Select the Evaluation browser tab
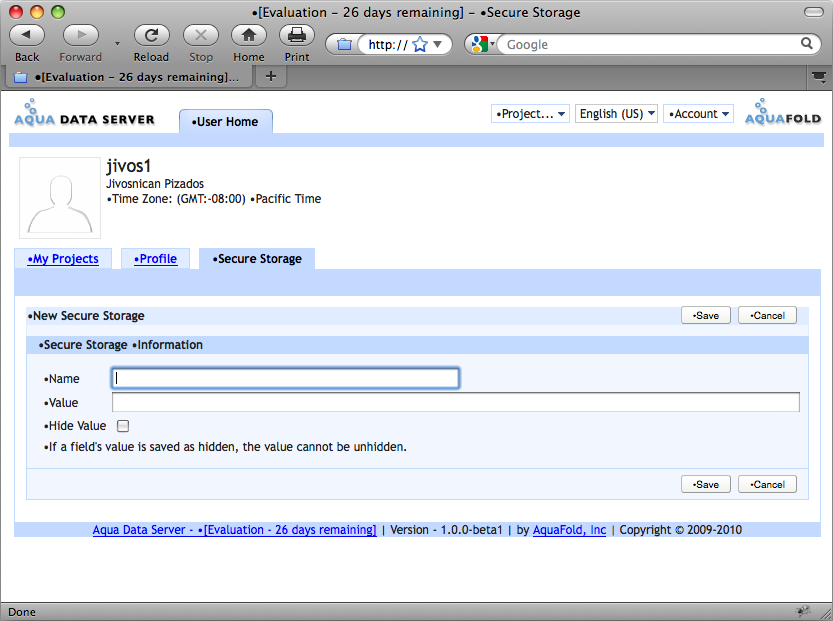Image resolution: width=833 pixels, height=621 pixels. [128, 77]
